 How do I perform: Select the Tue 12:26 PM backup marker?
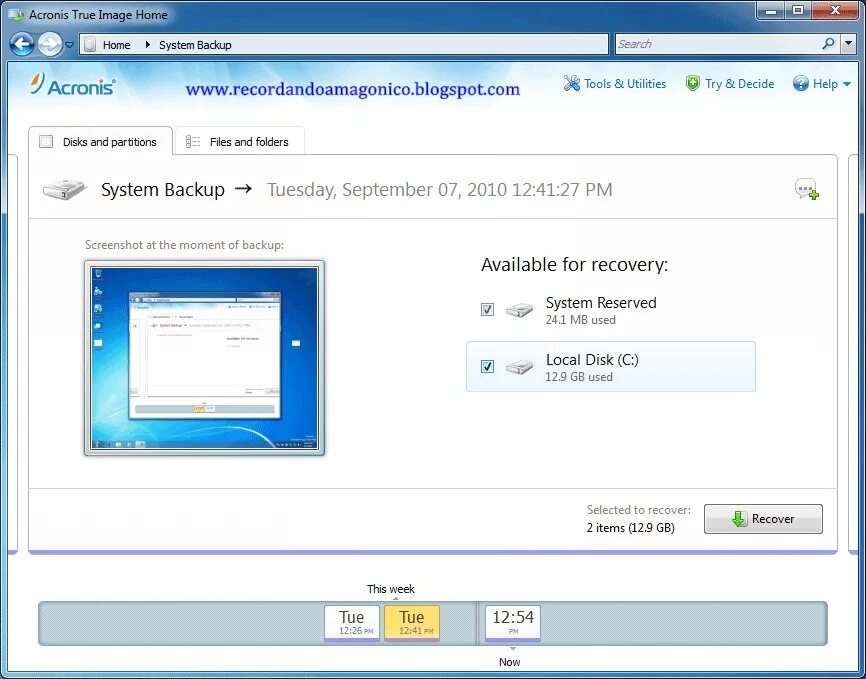(352, 623)
